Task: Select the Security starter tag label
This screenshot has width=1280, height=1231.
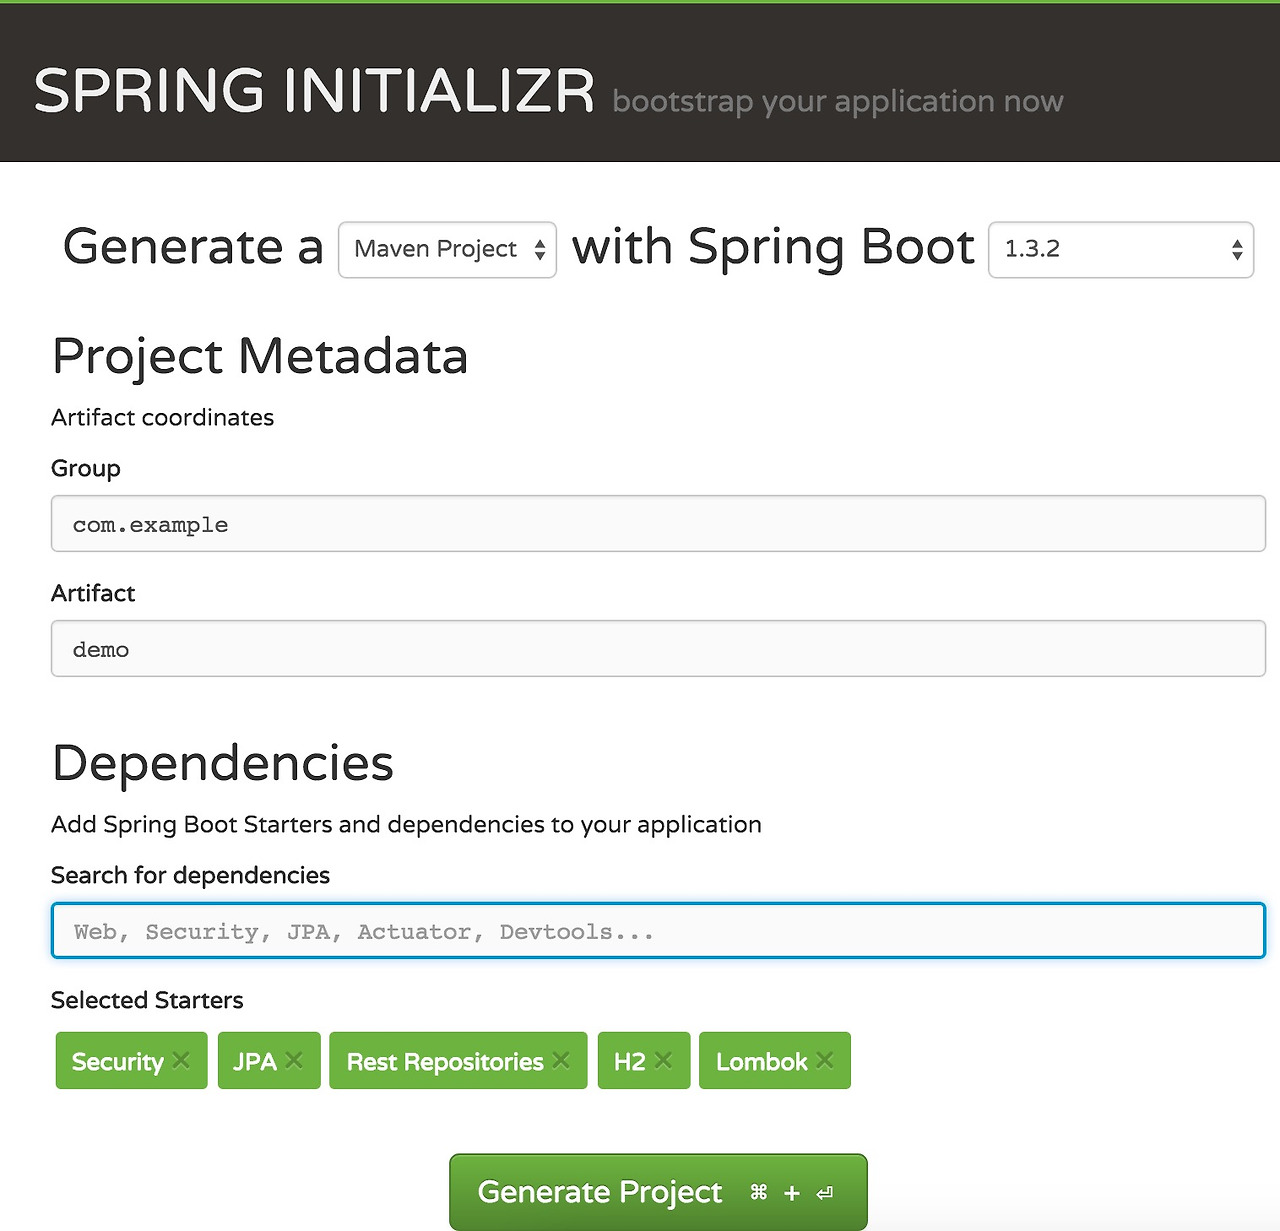Action: point(118,1061)
